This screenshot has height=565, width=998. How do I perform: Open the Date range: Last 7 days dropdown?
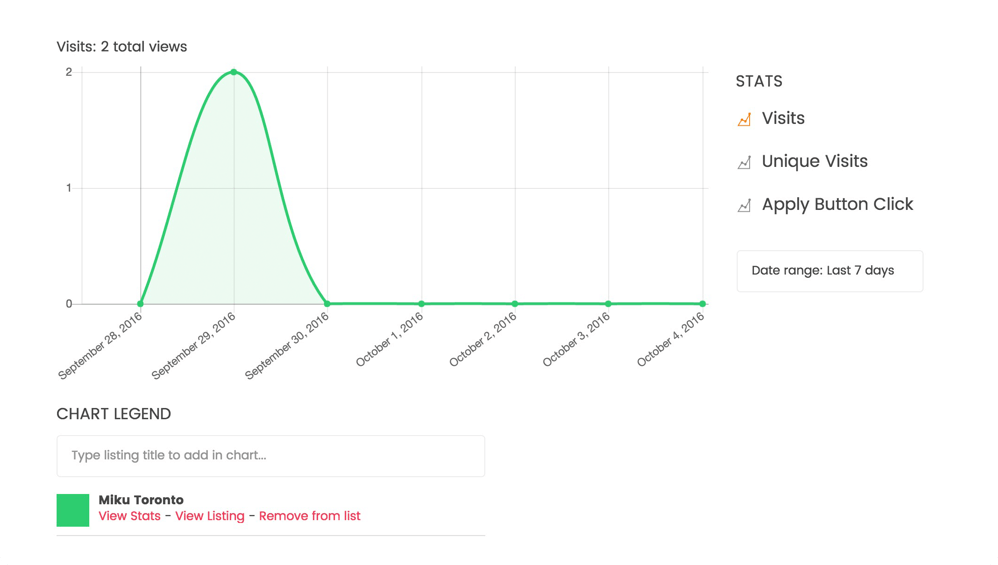[x=830, y=271]
